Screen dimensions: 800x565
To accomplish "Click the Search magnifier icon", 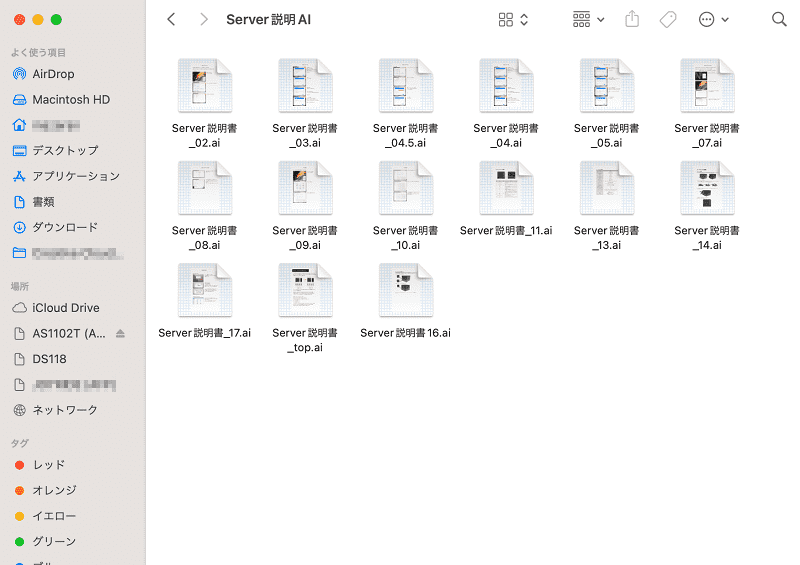I will [x=779, y=19].
